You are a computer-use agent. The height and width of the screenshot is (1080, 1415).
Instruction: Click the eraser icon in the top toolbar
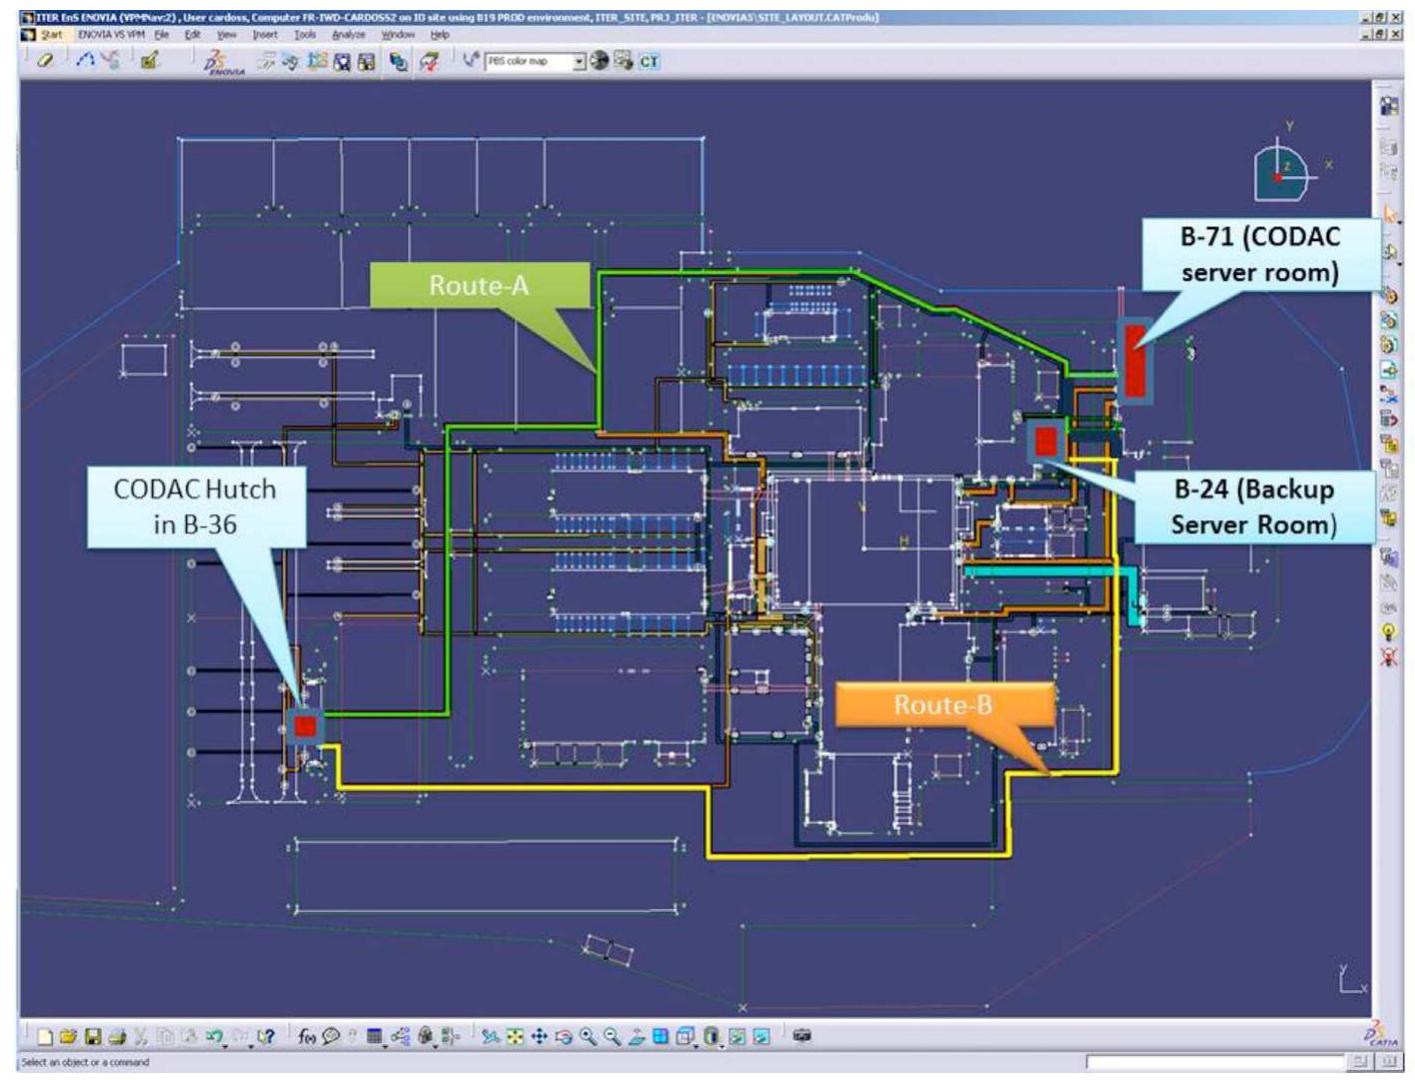[x=45, y=61]
